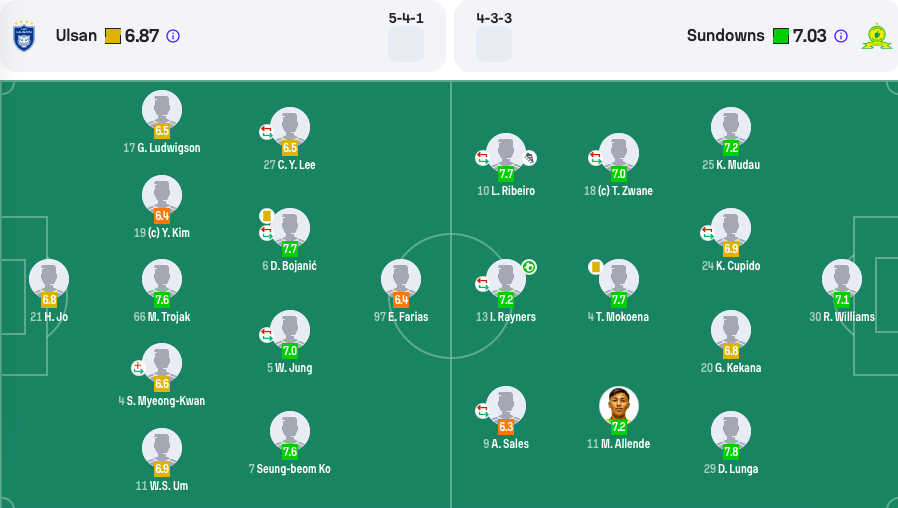Select Sundowns' 4-3-3 formation box

(494, 44)
